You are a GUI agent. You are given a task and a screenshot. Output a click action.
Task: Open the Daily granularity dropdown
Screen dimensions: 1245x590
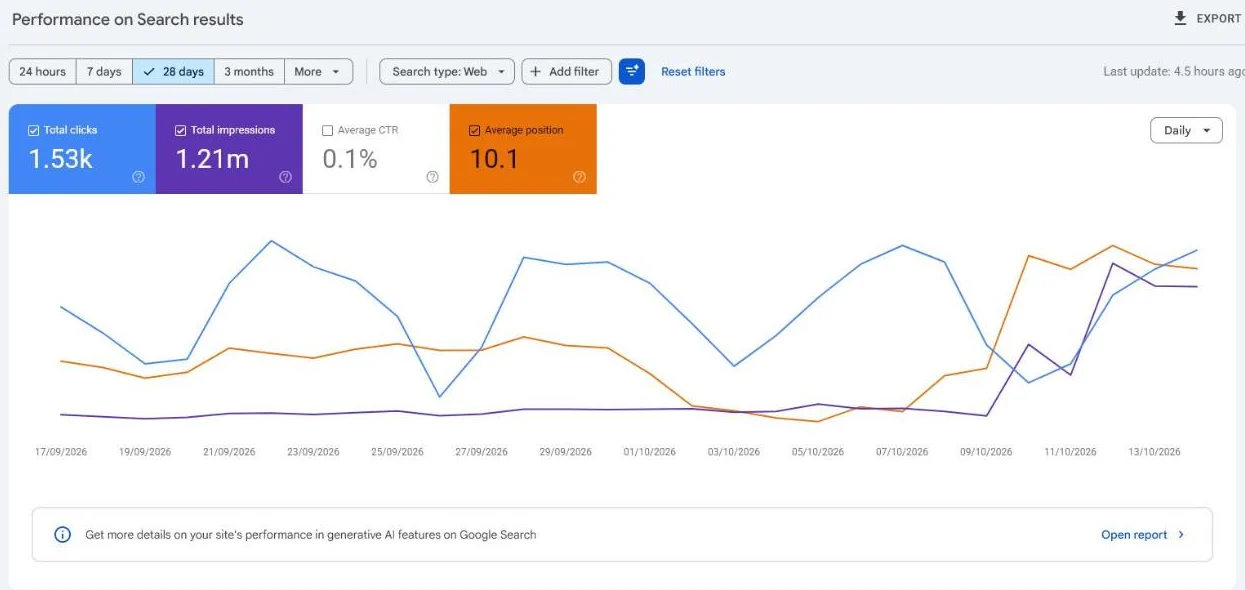pos(1186,130)
